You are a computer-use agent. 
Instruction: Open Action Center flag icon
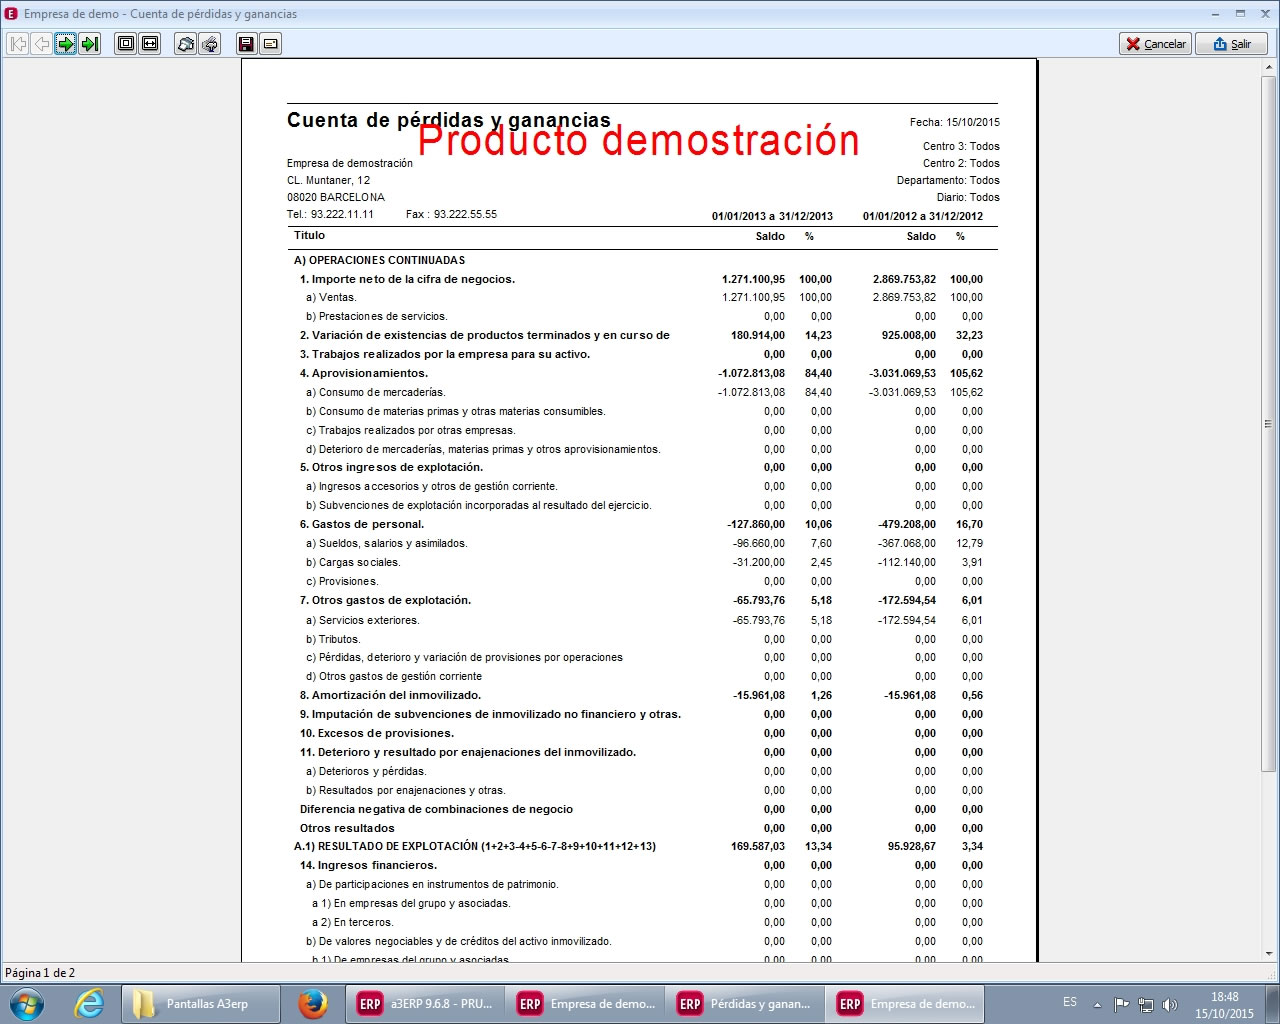[1122, 1004]
